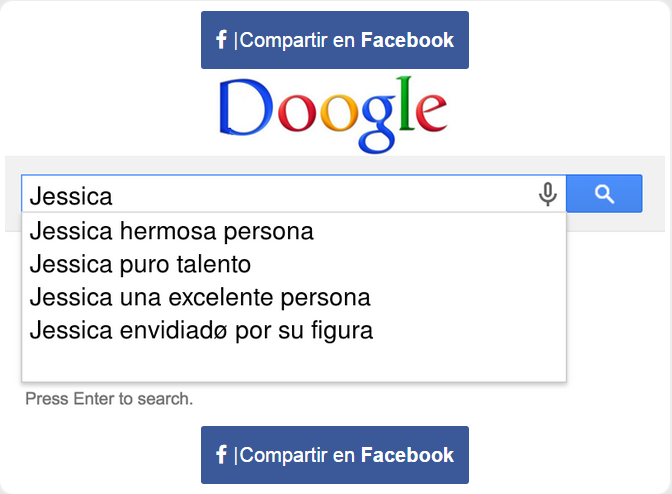The height and width of the screenshot is (494, 672).
Task: Click the Facebook f icon in bottom share button
Action: pyautogui.click(x=221, y=455)
